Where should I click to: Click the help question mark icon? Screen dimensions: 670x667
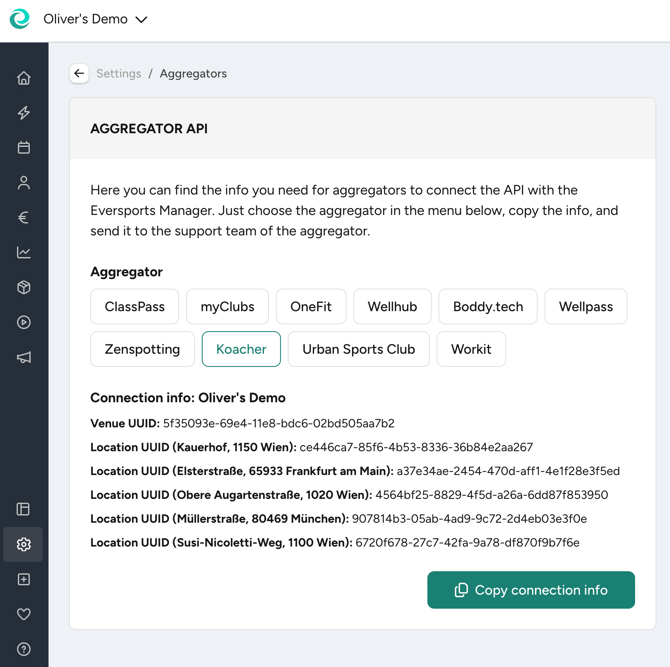[x=24, y=649]
